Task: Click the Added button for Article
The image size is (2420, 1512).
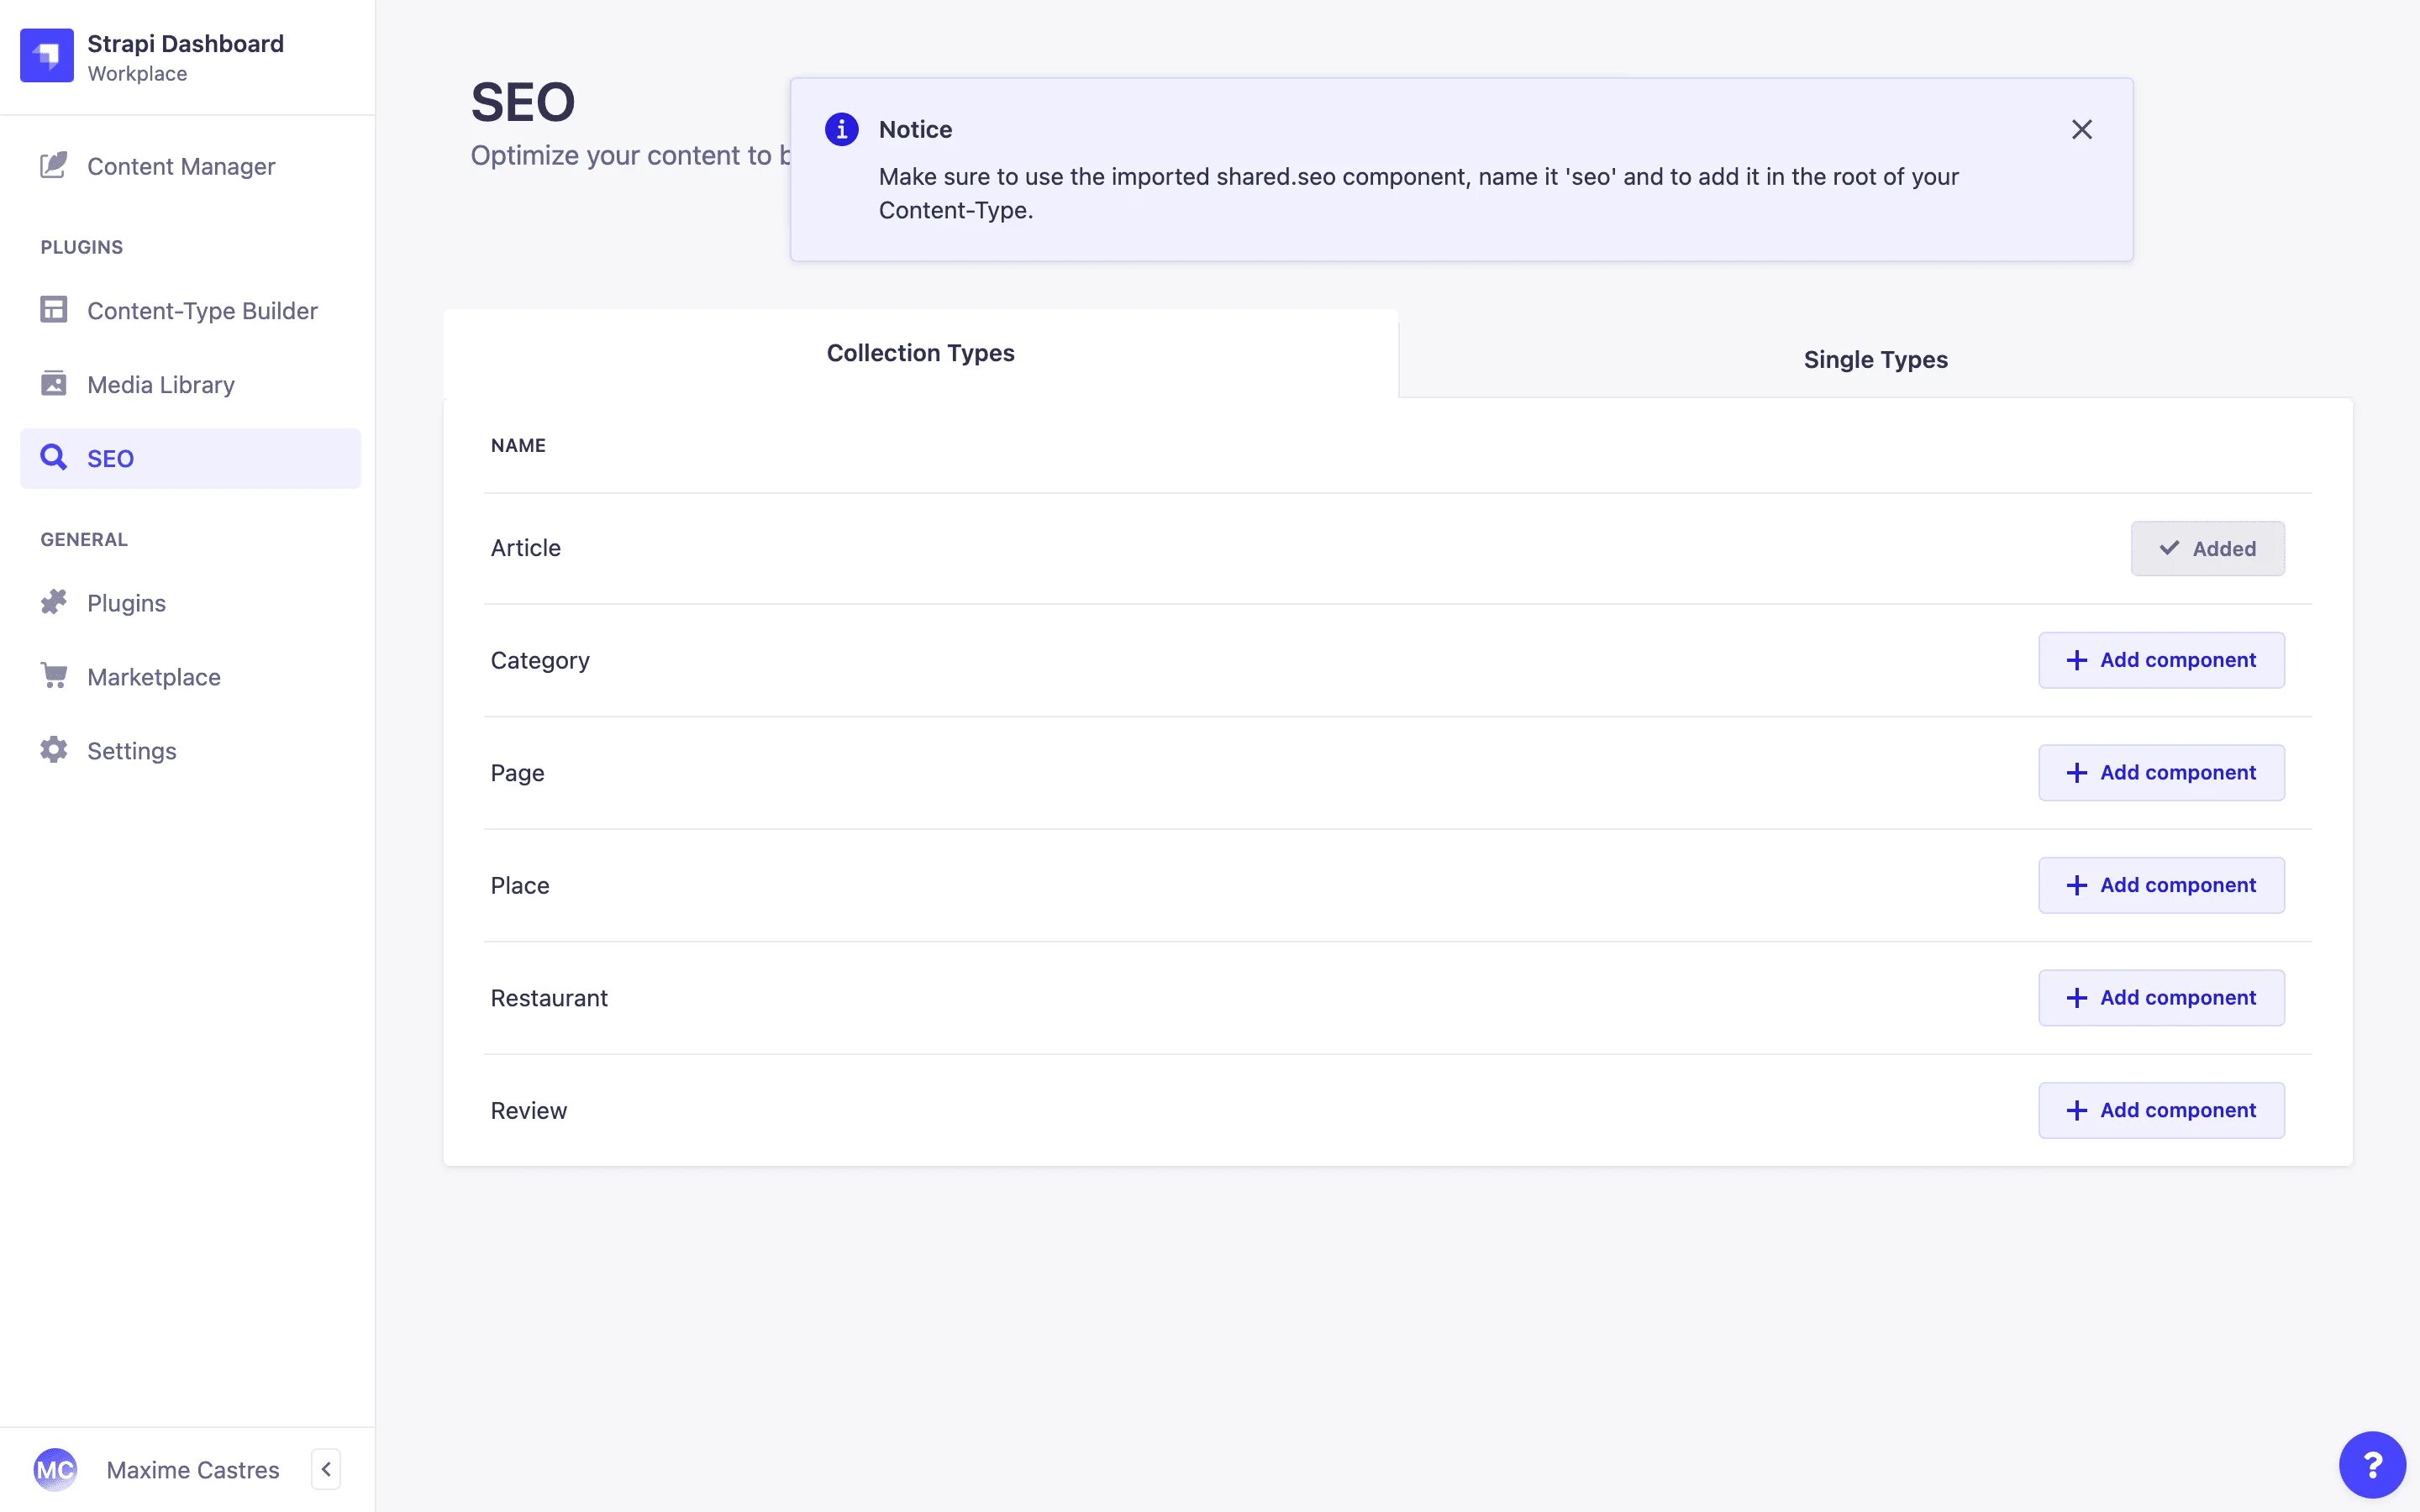Action: point(2207,549)
